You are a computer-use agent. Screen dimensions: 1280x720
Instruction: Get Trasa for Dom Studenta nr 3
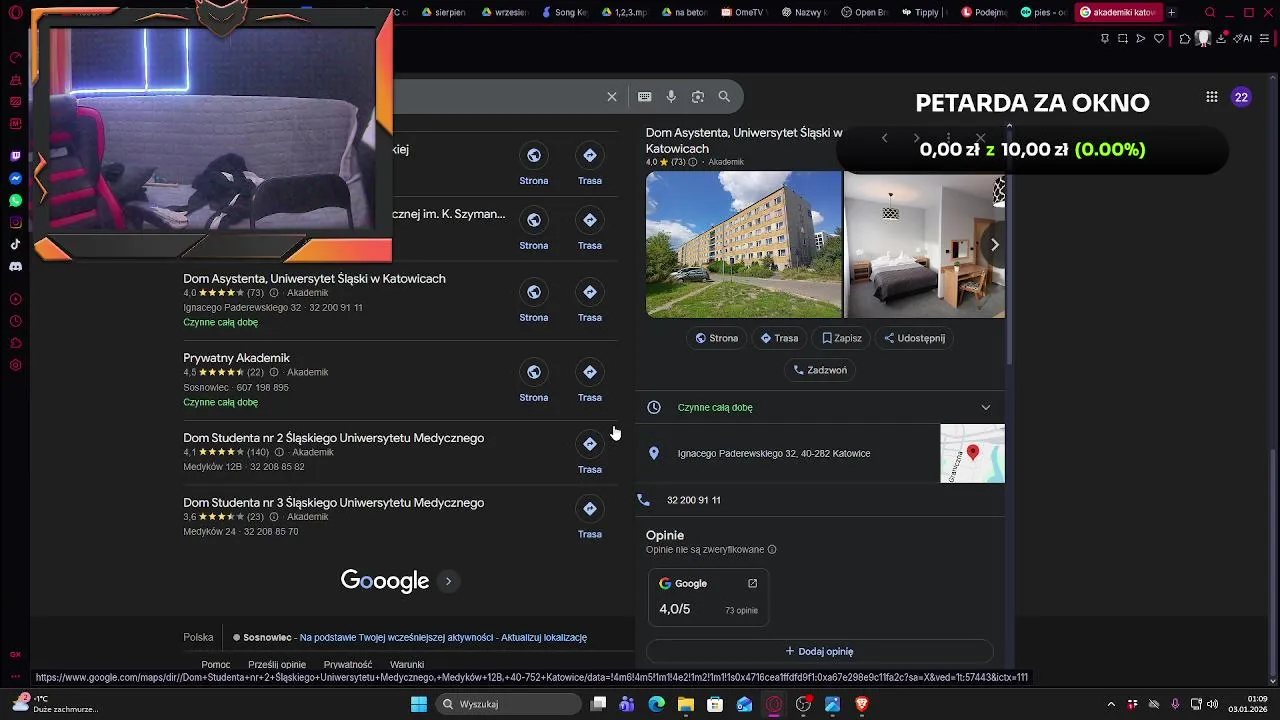point(590,519)
